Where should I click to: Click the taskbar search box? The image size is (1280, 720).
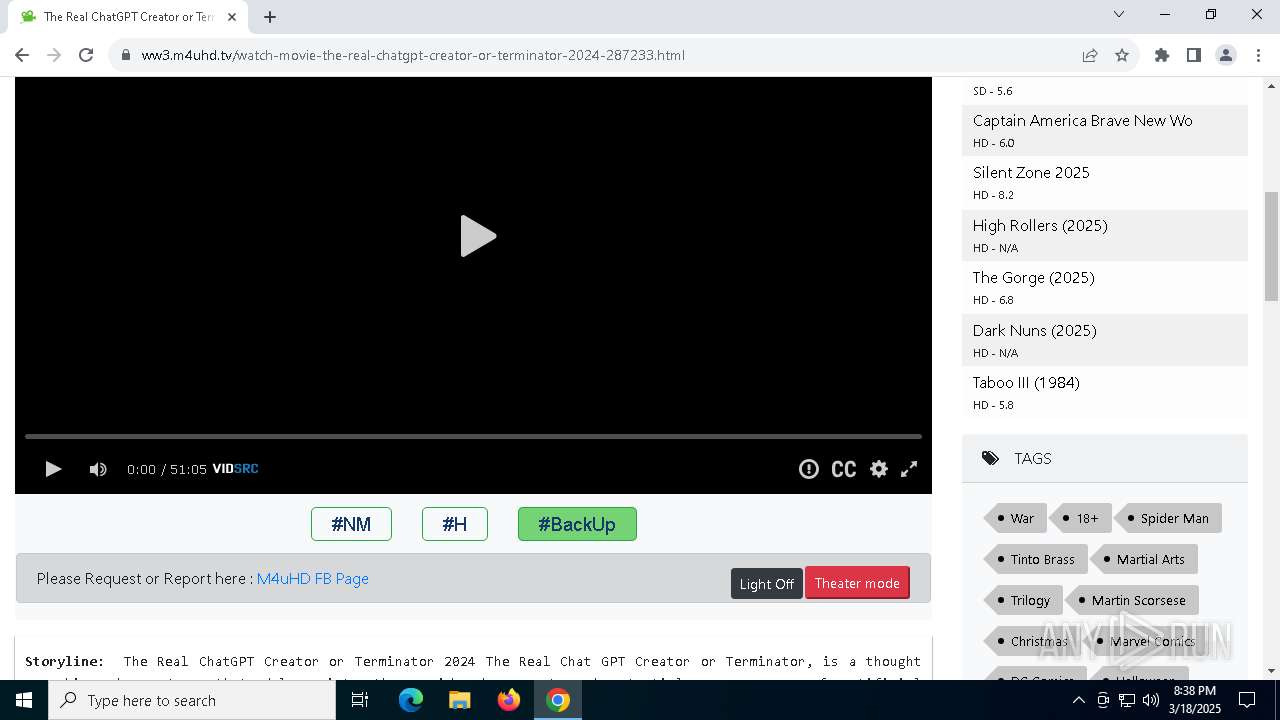[192, 700]
